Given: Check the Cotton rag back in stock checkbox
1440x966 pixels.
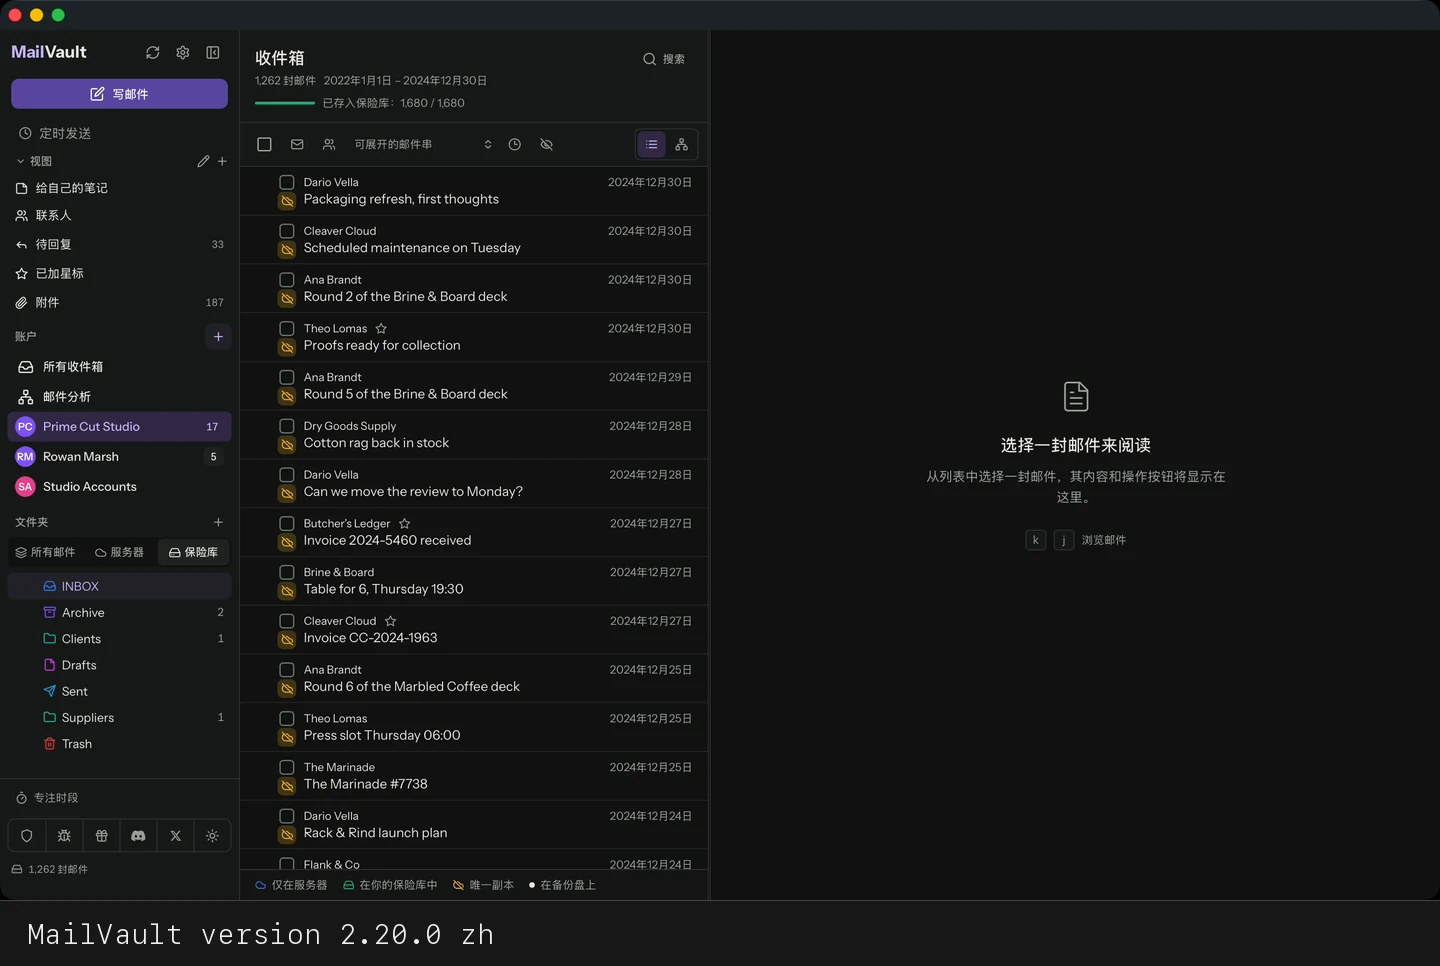Looking at the screenshot, I should click(x=287, y=426).
